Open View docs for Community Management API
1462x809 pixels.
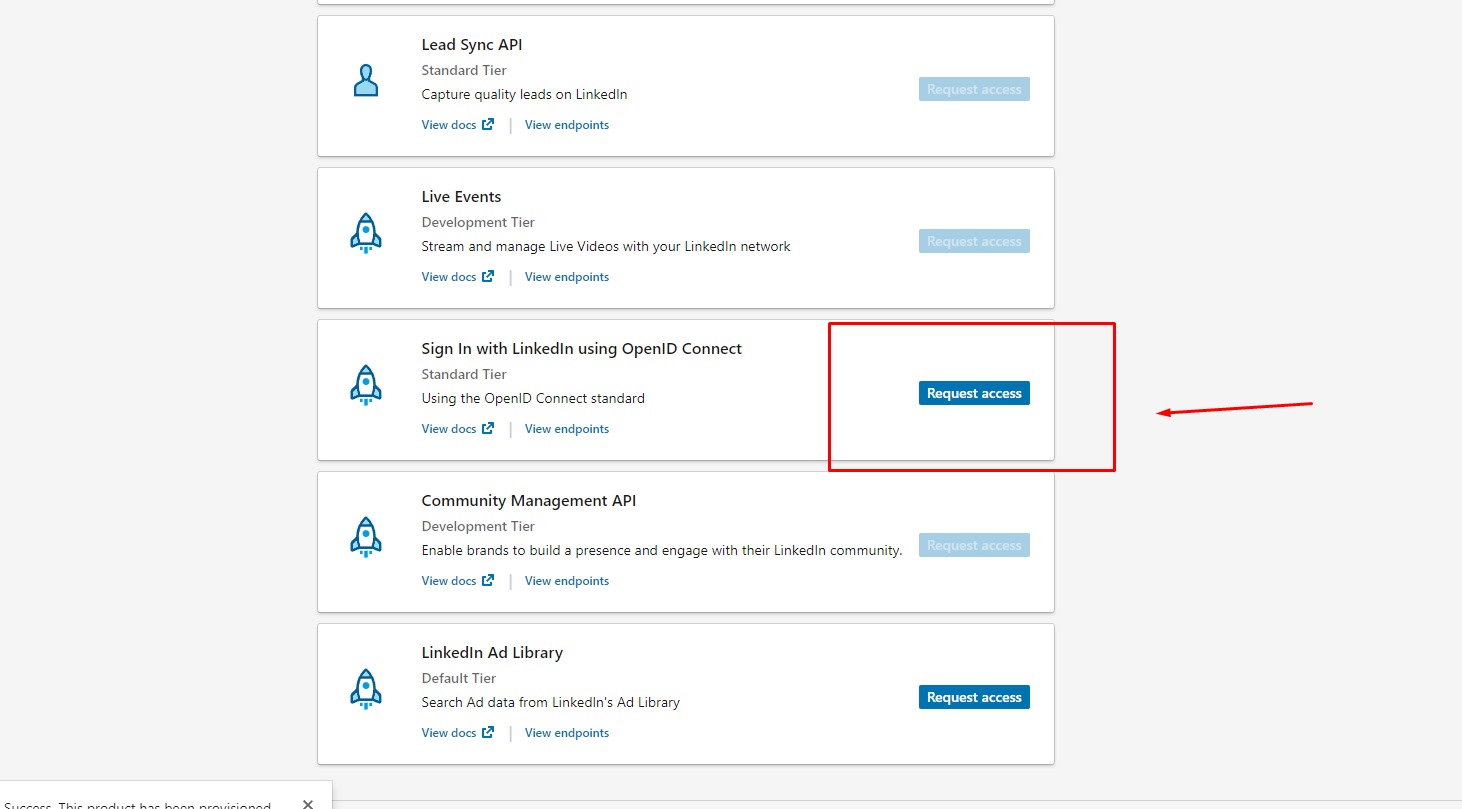(x=458, y=581)
